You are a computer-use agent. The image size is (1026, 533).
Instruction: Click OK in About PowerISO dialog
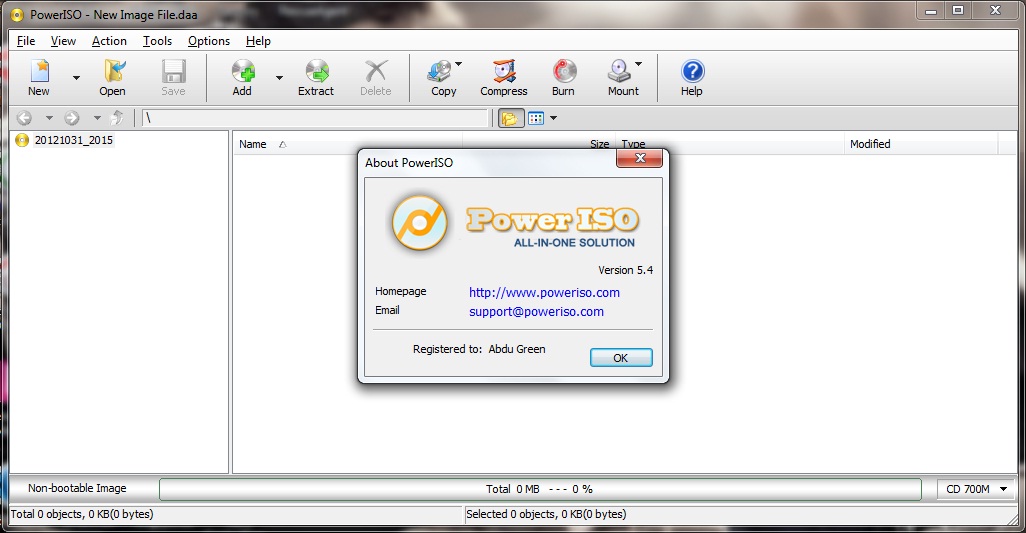pos(621,358)
